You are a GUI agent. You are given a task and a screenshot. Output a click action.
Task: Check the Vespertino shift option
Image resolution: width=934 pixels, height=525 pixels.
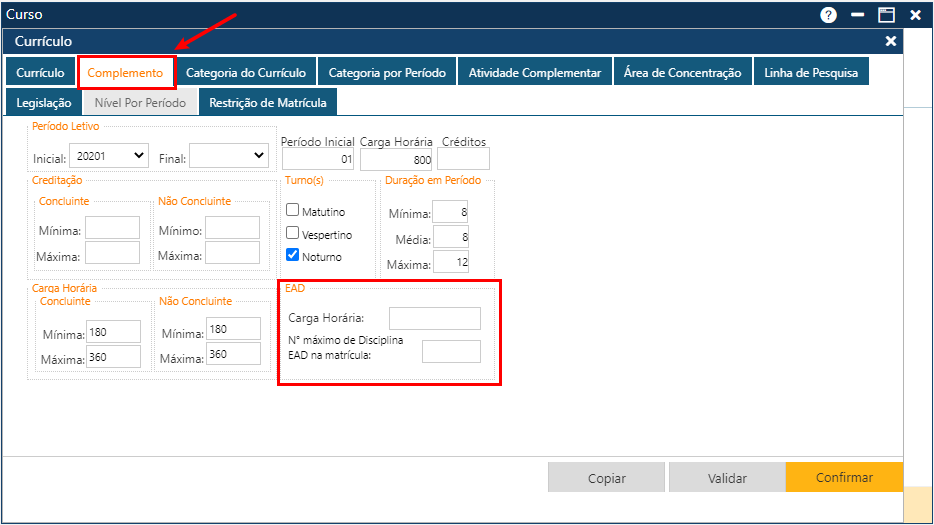[x=293, y=233]
